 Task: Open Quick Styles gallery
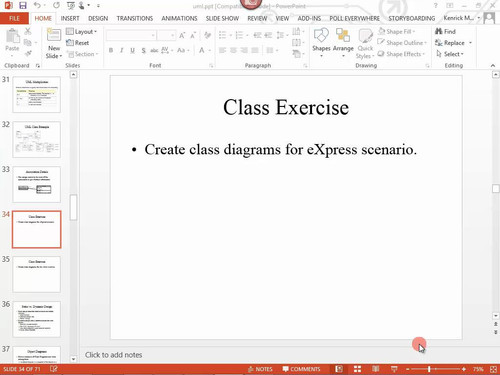[x=365, y=44]
